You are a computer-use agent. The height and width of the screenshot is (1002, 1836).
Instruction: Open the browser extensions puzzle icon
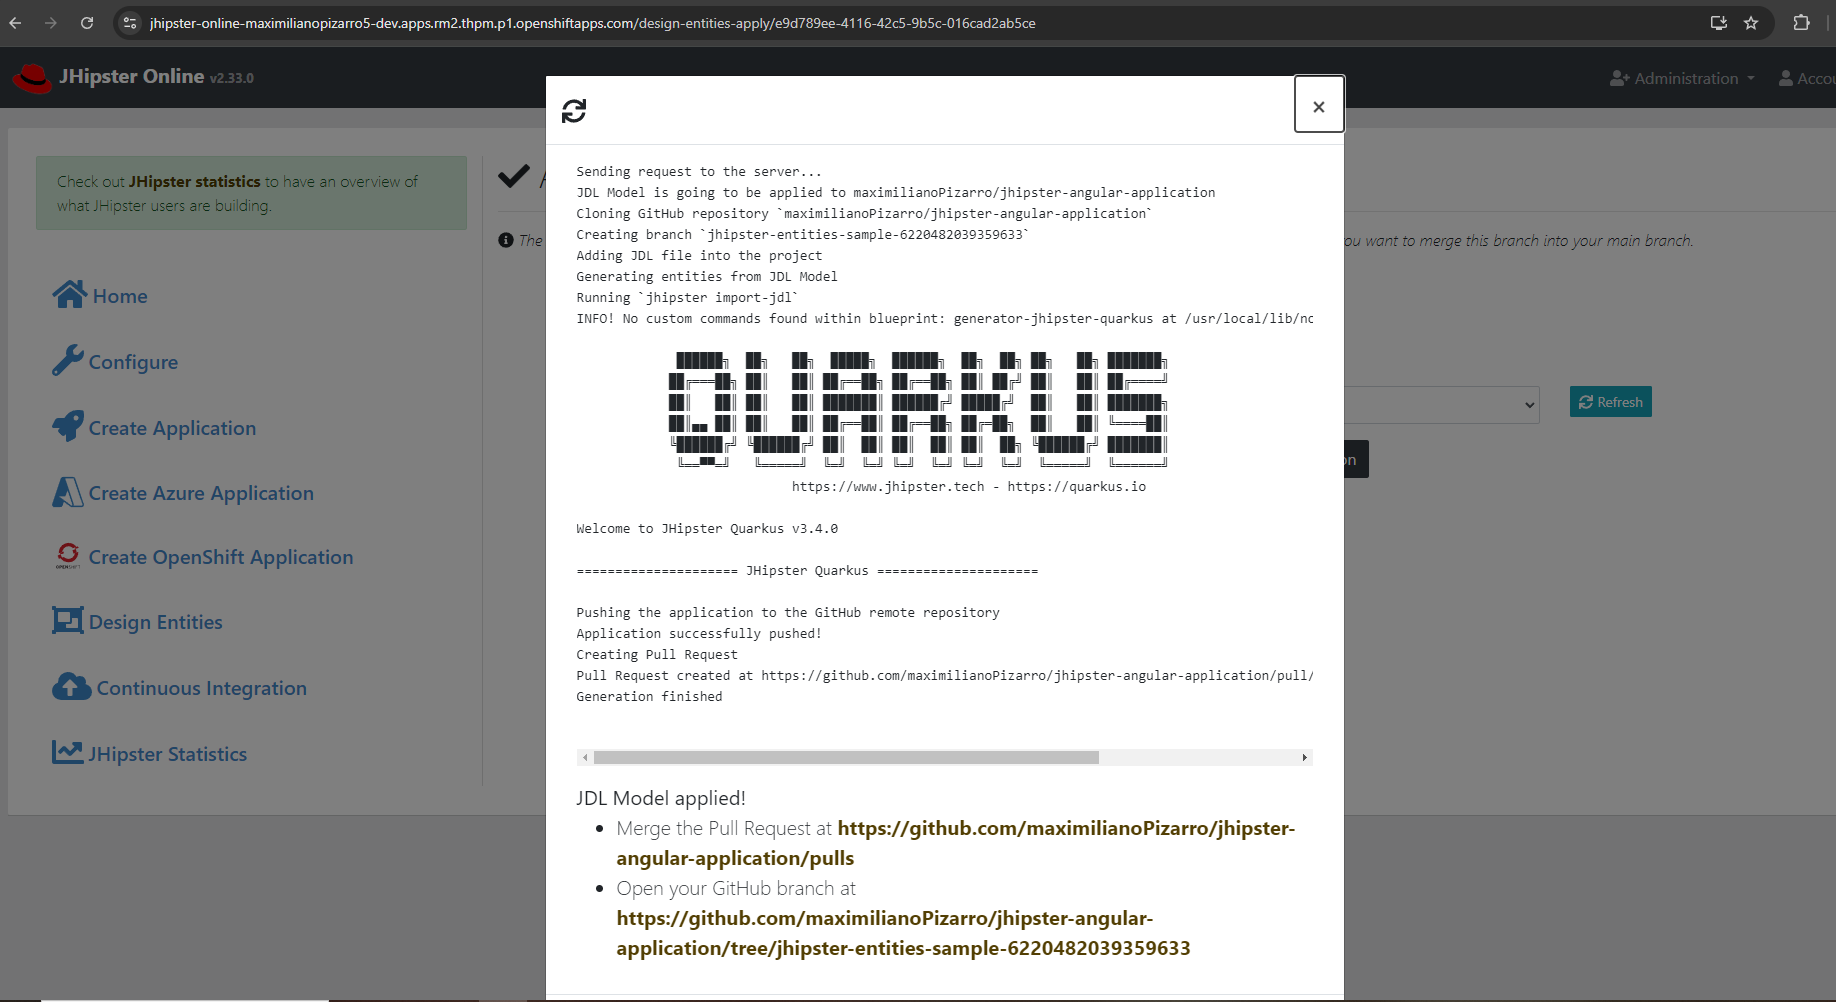pos(1801,22)
